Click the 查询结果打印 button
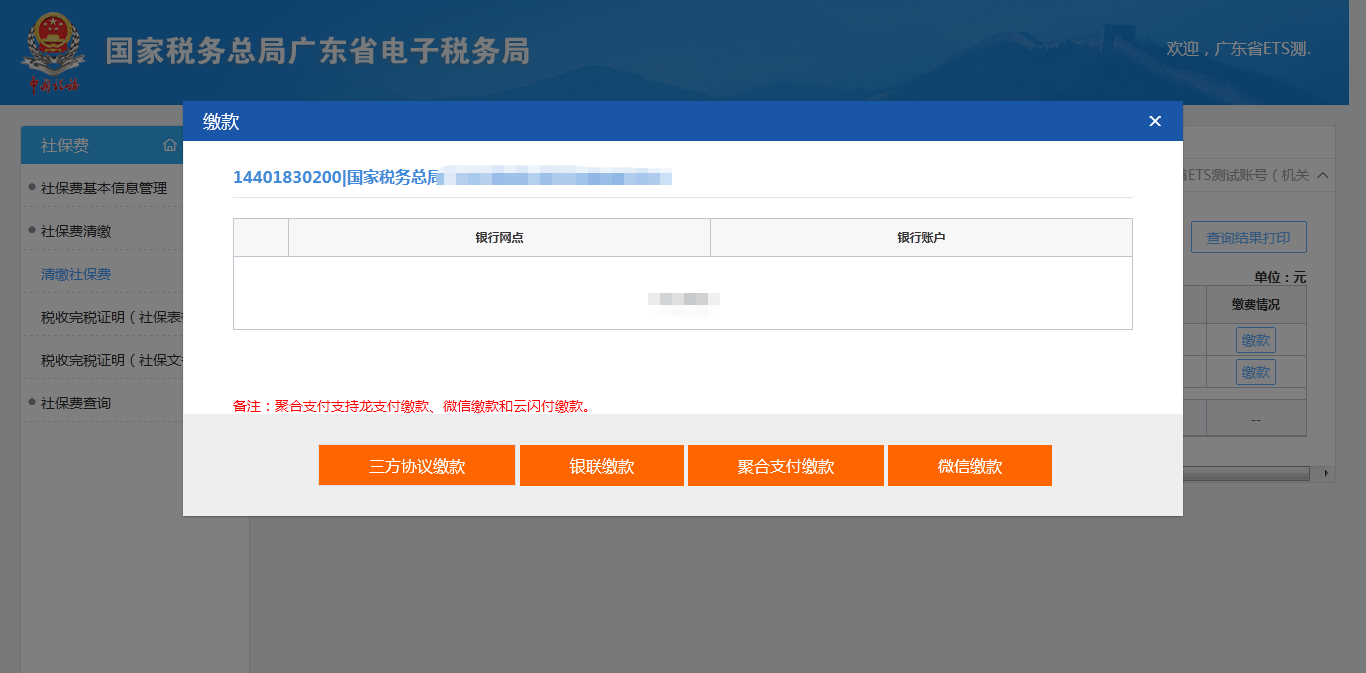 click(x=1248, y=238)
